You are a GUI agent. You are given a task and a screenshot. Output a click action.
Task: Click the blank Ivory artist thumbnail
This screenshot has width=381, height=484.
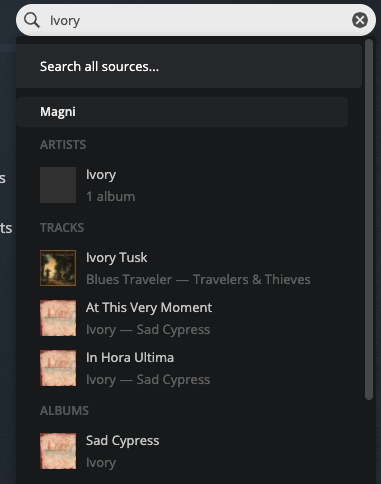(x=58, y=185)
